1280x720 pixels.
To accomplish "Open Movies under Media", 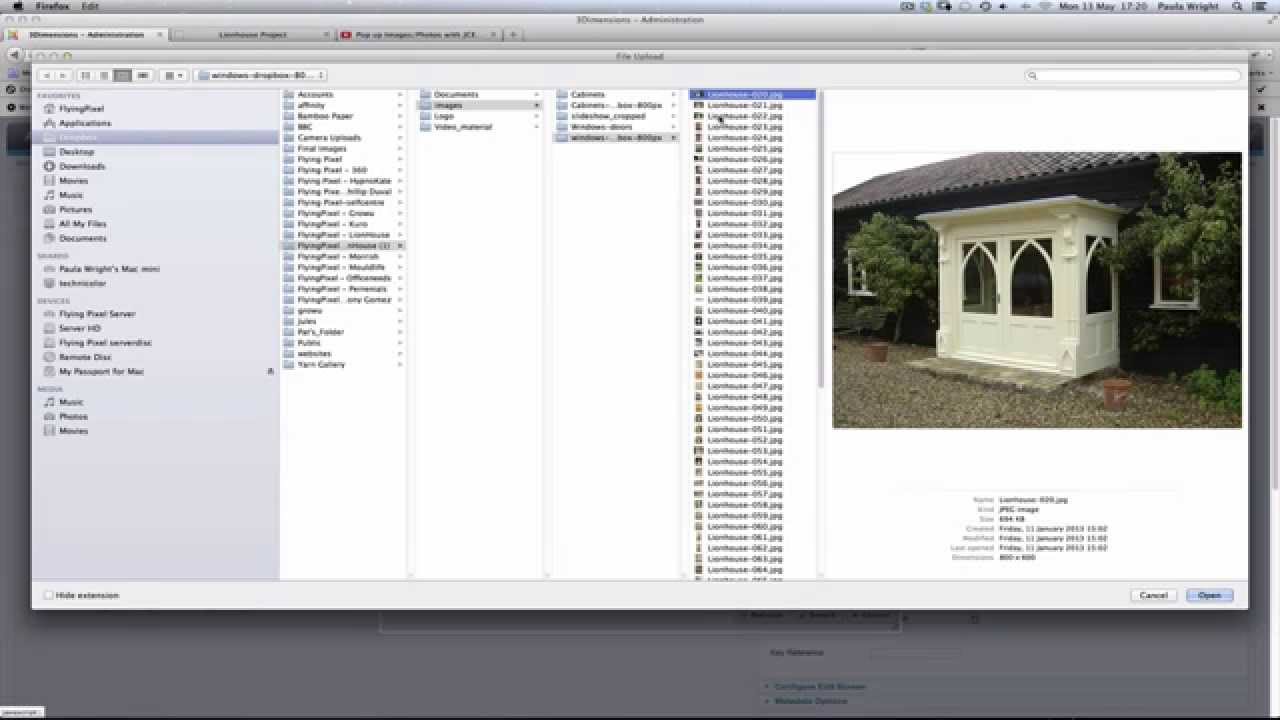I will 73,431.
